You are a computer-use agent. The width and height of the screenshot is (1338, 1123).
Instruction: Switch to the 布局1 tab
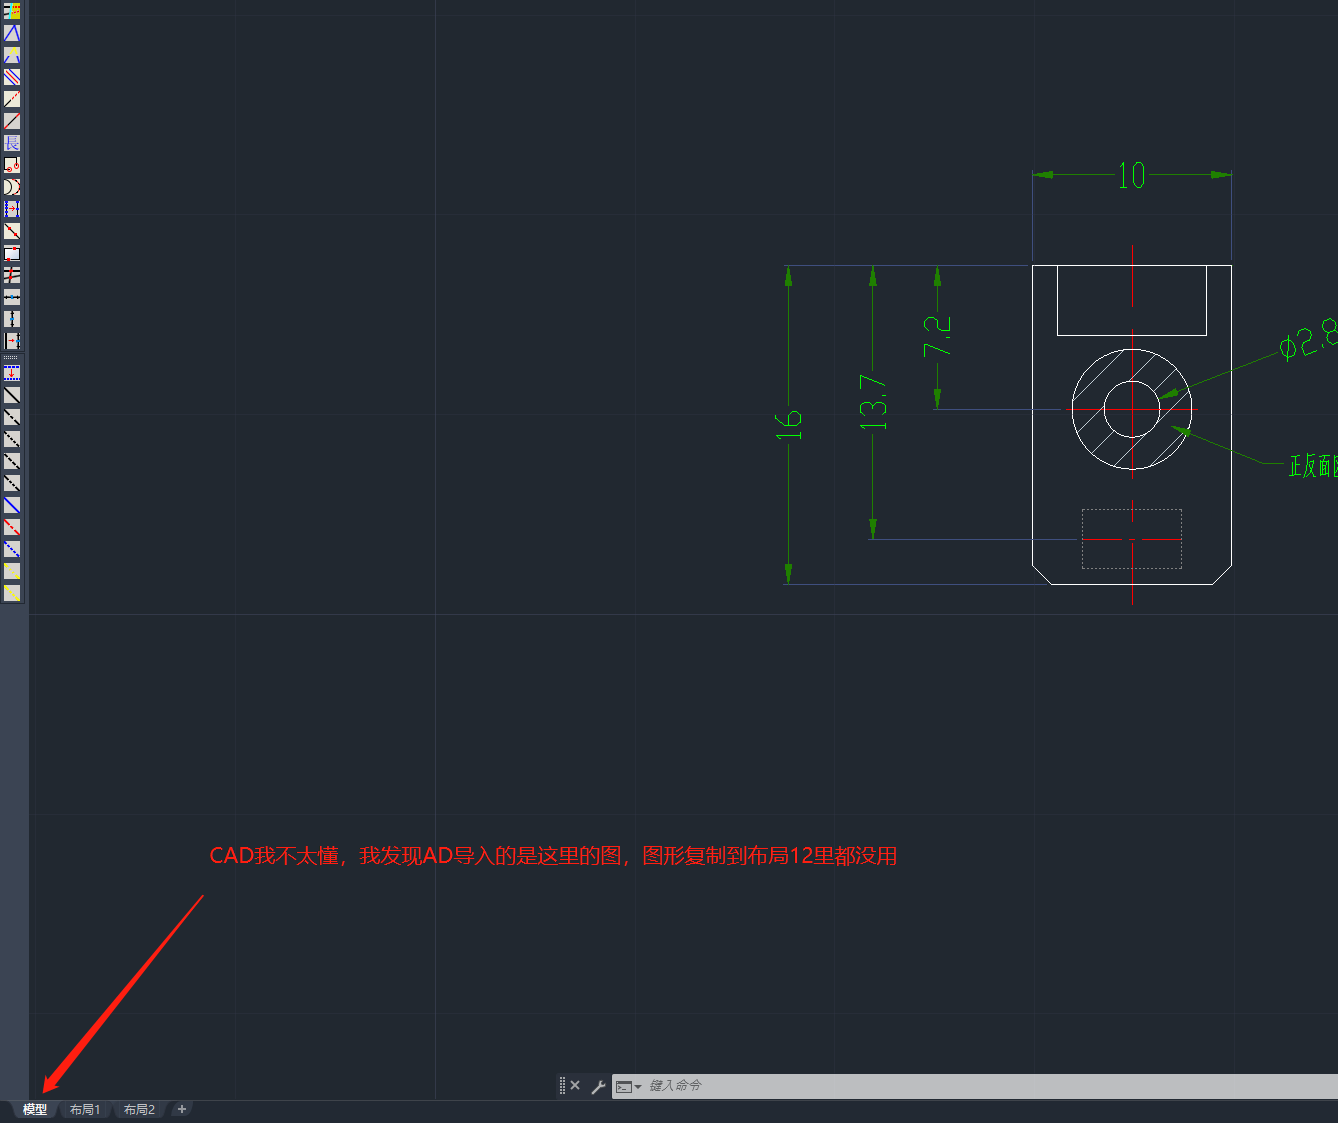(85, 1109)
